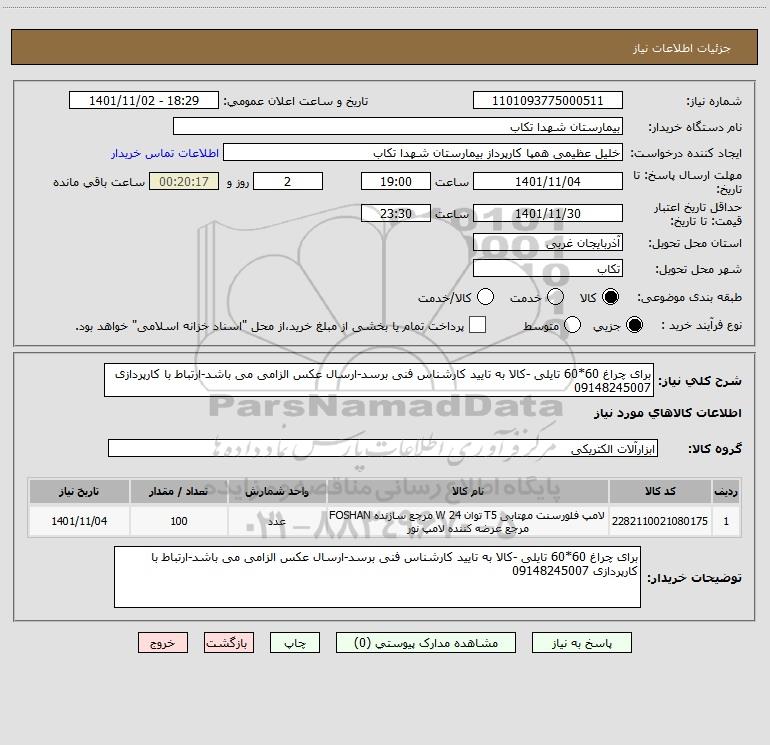This screenshot has width=770, height=745.
Task: Click row number 1 cell
Action: pyautogui.click(x=726, y=521)
